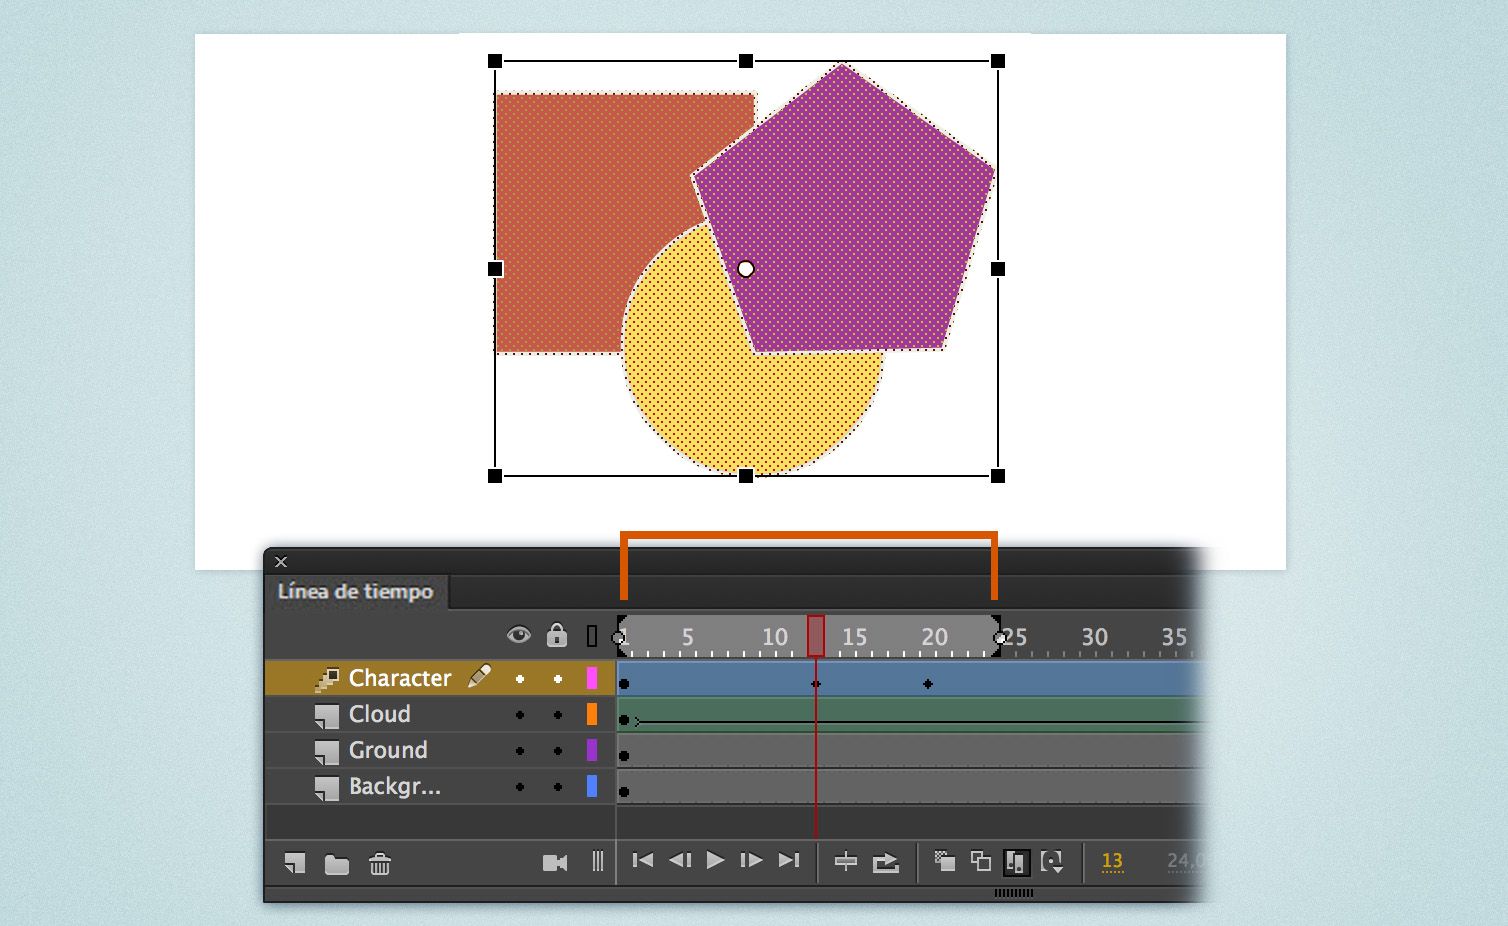
Task: Delete the selected layer with the trash icon
Action: pyautogui.click(x=380, y=864)
